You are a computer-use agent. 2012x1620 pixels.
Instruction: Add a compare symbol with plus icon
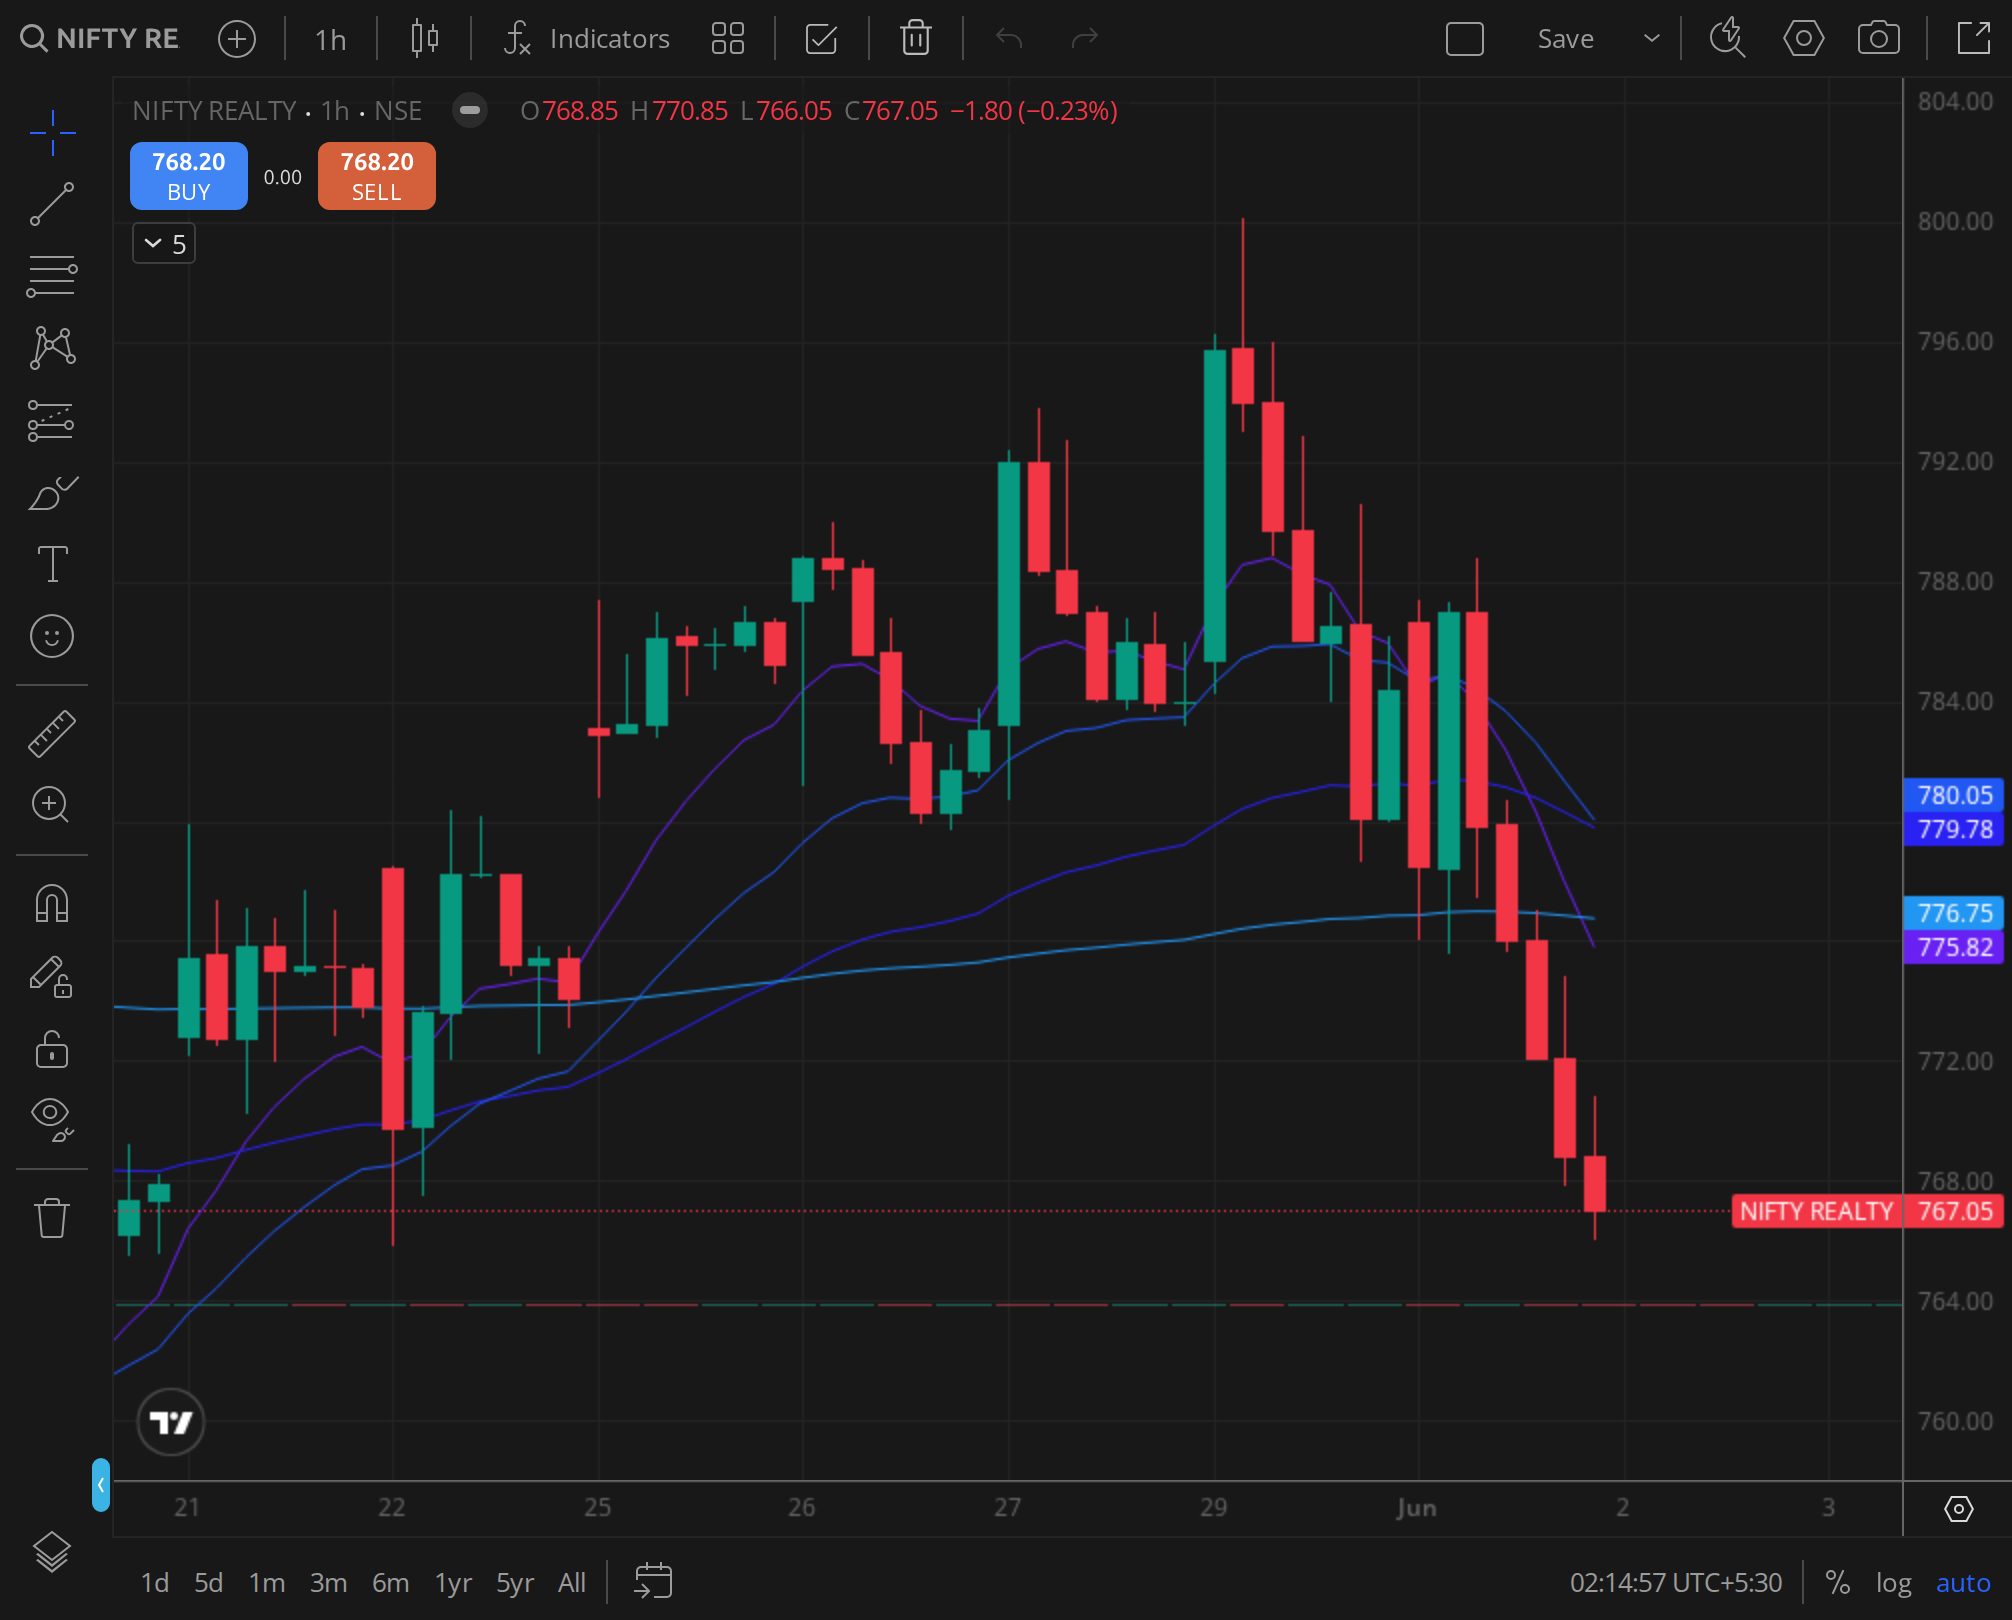(x=237, y=39)
